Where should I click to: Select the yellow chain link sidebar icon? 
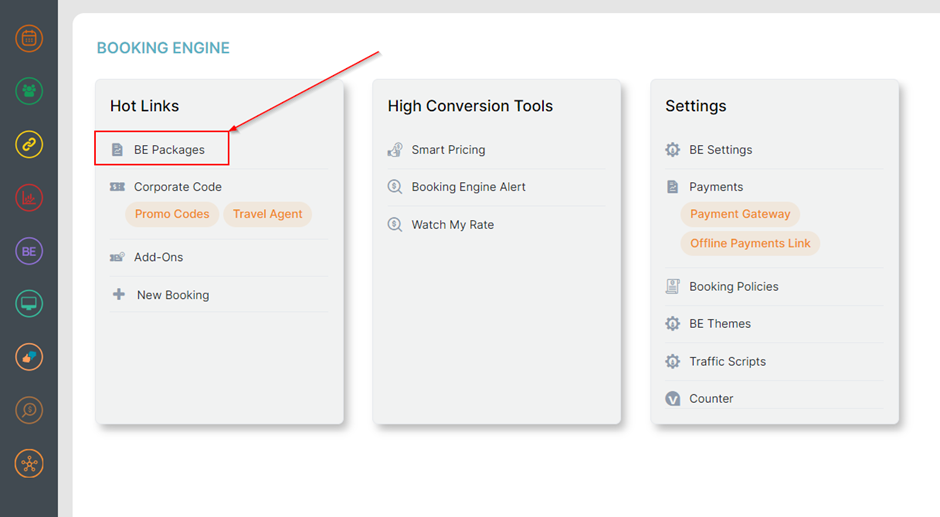point(29,145)
